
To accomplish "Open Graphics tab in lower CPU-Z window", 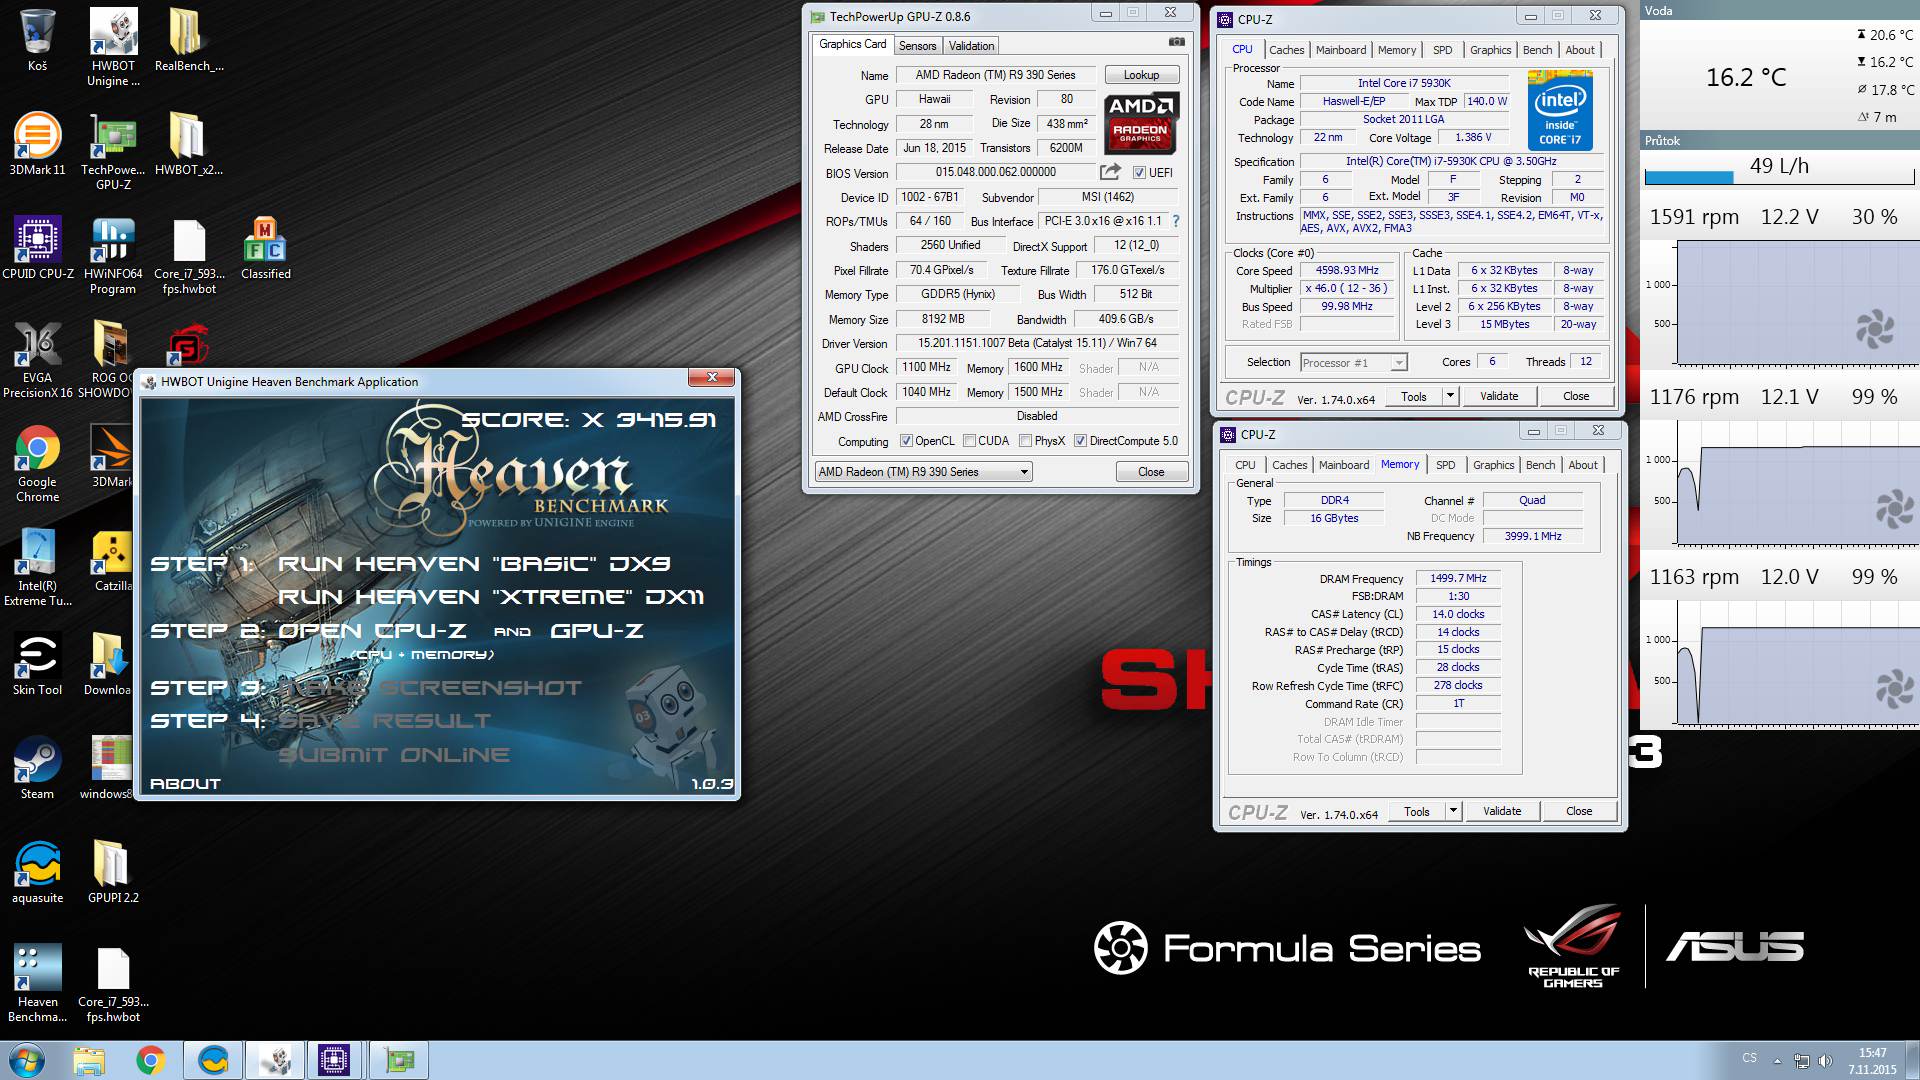I will pyautogui.click(x=1493, y=465).
